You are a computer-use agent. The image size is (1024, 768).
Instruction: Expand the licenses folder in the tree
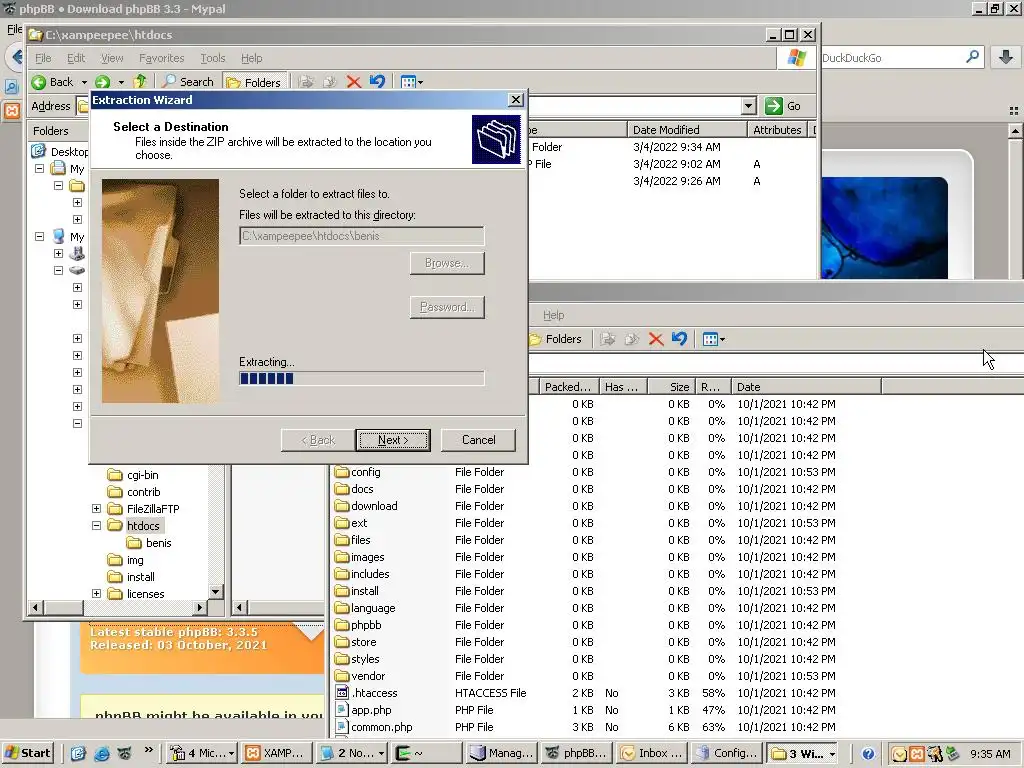coord(97,594)
